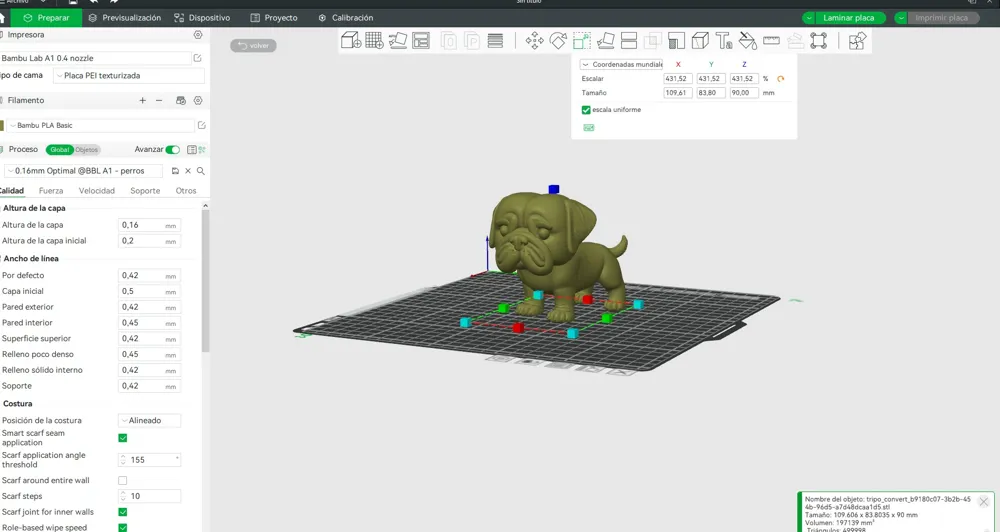The image size is (1000, 532).
Task: Switch to the Calibración tab
Action: coord(346,18)
